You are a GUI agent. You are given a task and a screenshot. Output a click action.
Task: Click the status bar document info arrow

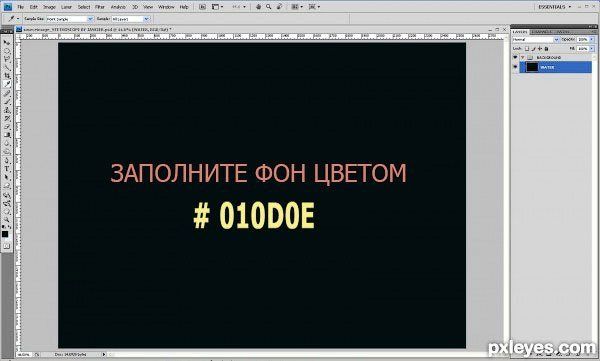104,355
